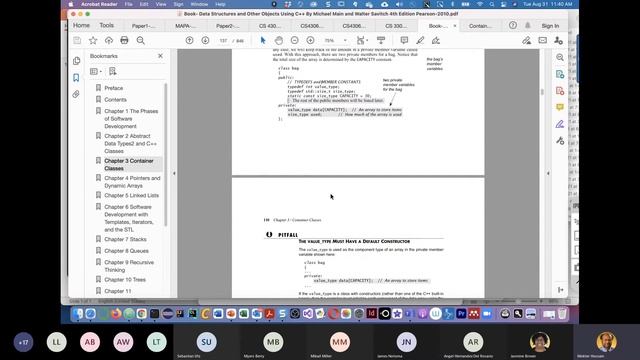Open Firefox from the Dock
The image size is (640, 360).
tap(116, 313)
